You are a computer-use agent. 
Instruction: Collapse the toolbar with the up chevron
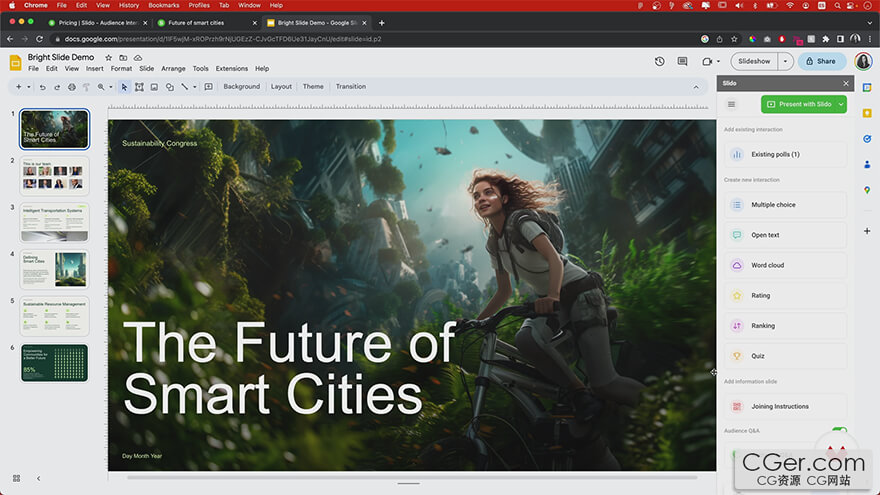tap(696, 87)
